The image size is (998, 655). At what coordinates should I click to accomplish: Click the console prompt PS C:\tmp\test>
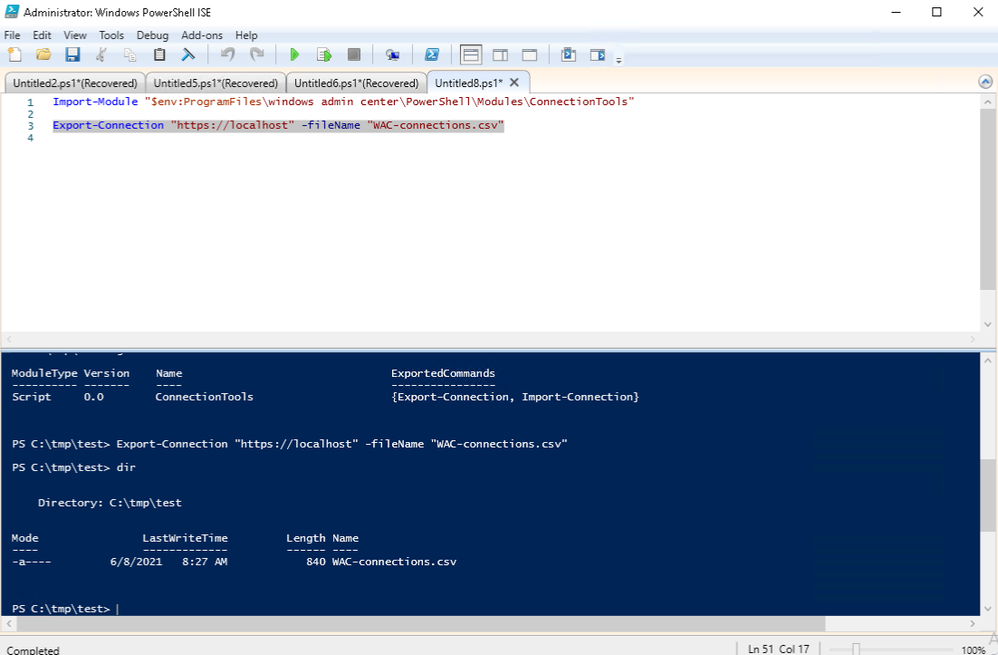[60, 609]
